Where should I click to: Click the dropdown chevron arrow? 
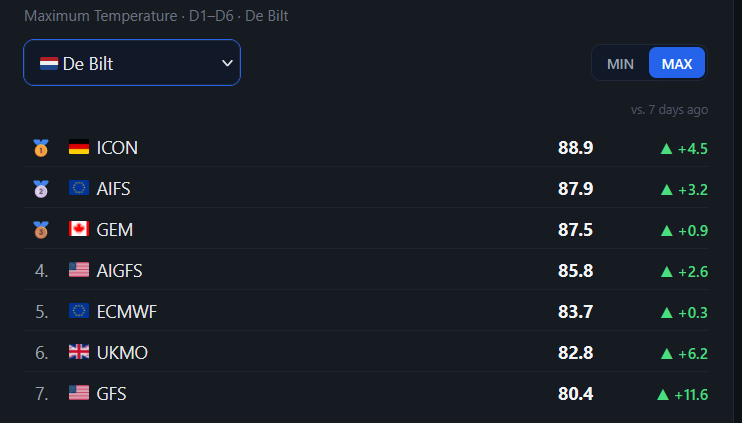click(x=227, y=63)
